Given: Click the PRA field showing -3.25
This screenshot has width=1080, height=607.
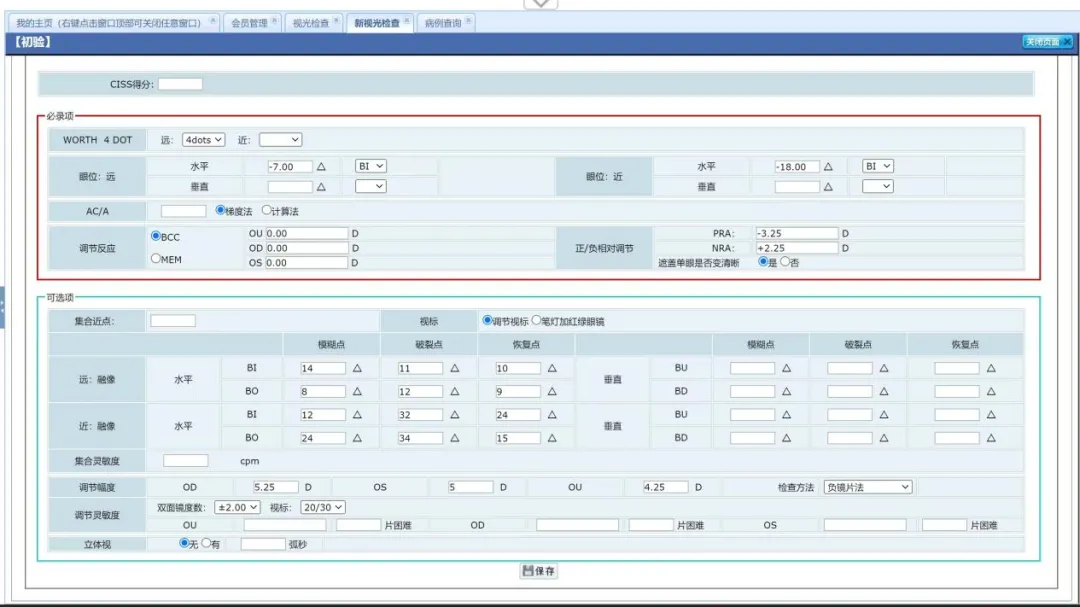Looking at the screenshot, I should click(797, 234).
